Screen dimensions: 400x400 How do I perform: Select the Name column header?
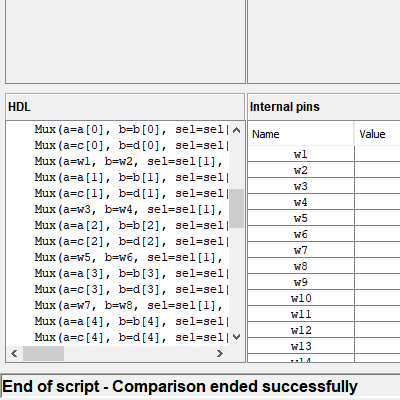coord(301,134)
